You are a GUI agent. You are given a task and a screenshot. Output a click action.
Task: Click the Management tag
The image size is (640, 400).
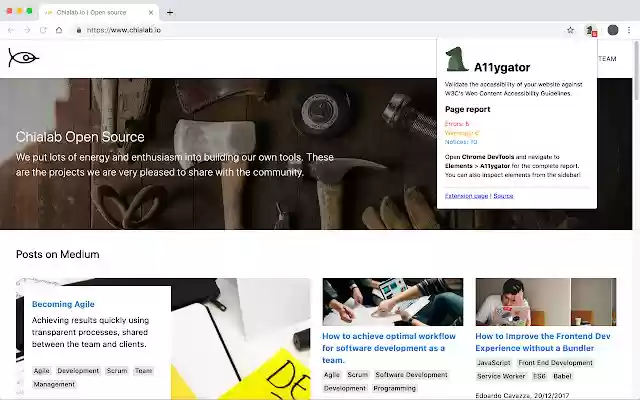coord(54,384)
